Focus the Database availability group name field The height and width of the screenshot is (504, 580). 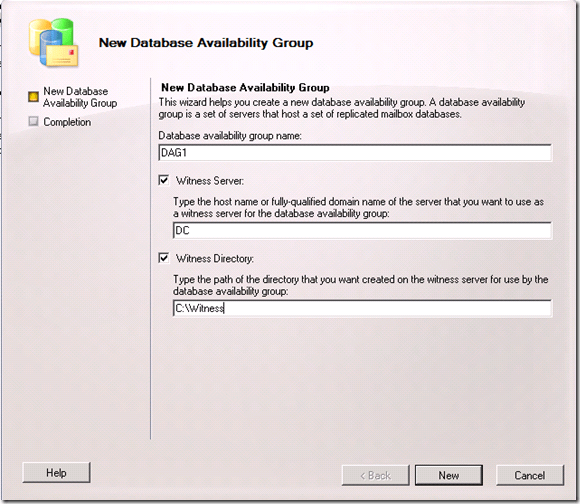pos(355,153)
